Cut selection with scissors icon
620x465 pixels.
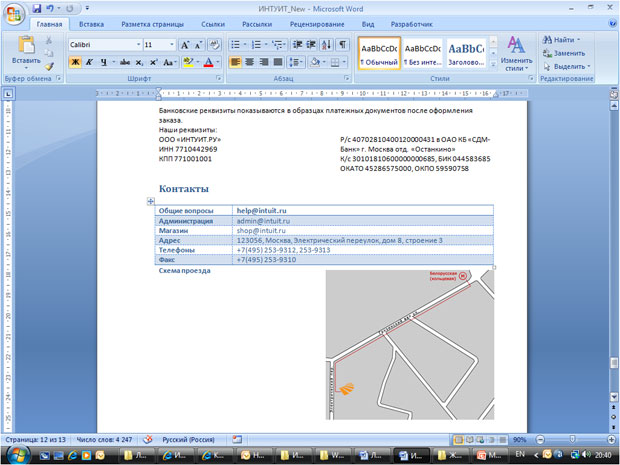coord(49,40)
